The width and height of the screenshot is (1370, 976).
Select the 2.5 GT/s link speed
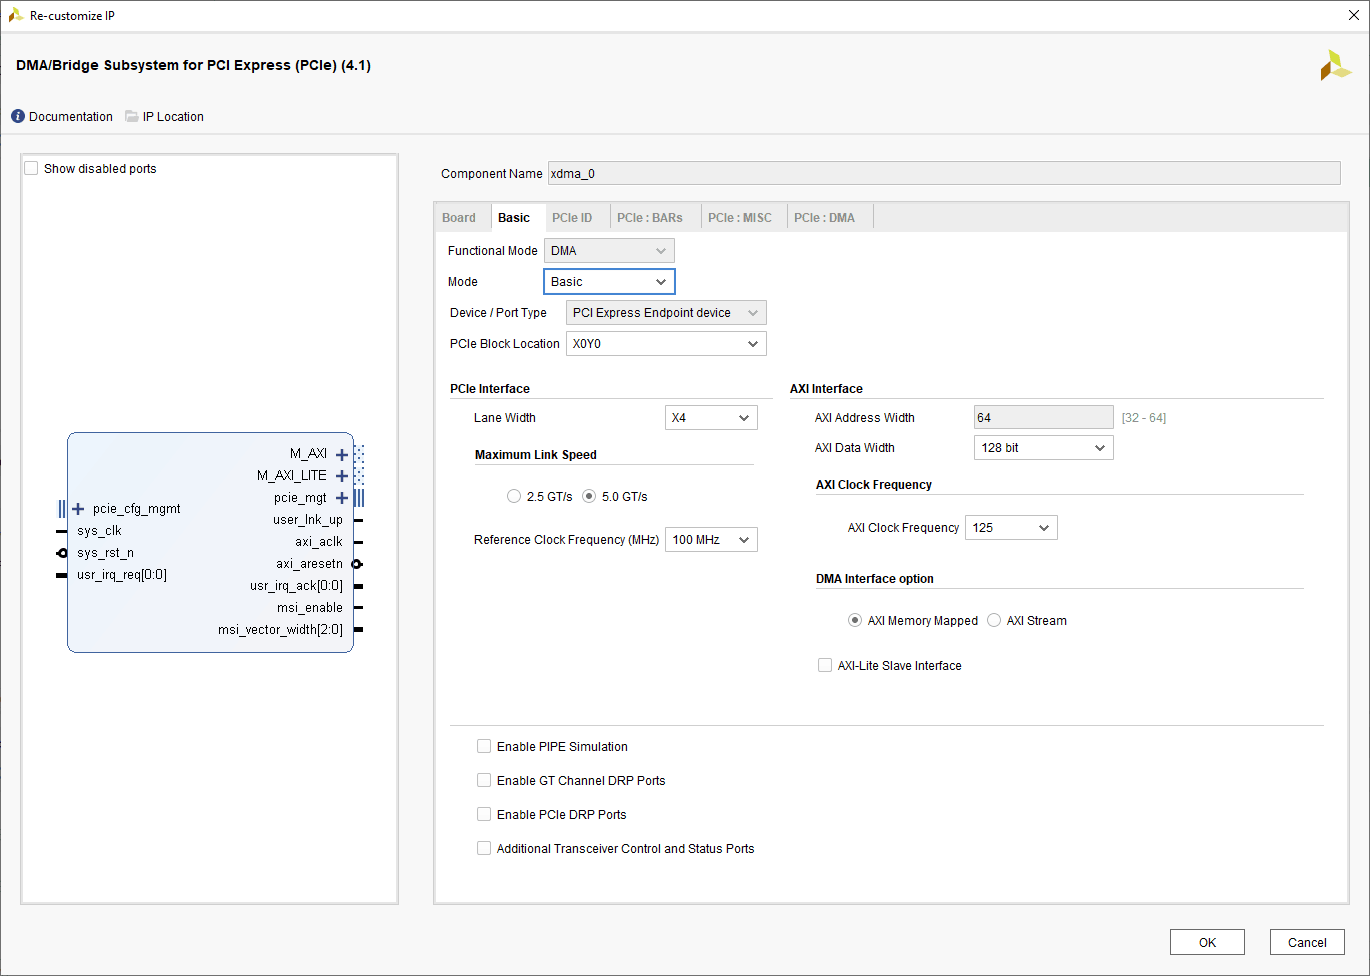coord(514,497)
